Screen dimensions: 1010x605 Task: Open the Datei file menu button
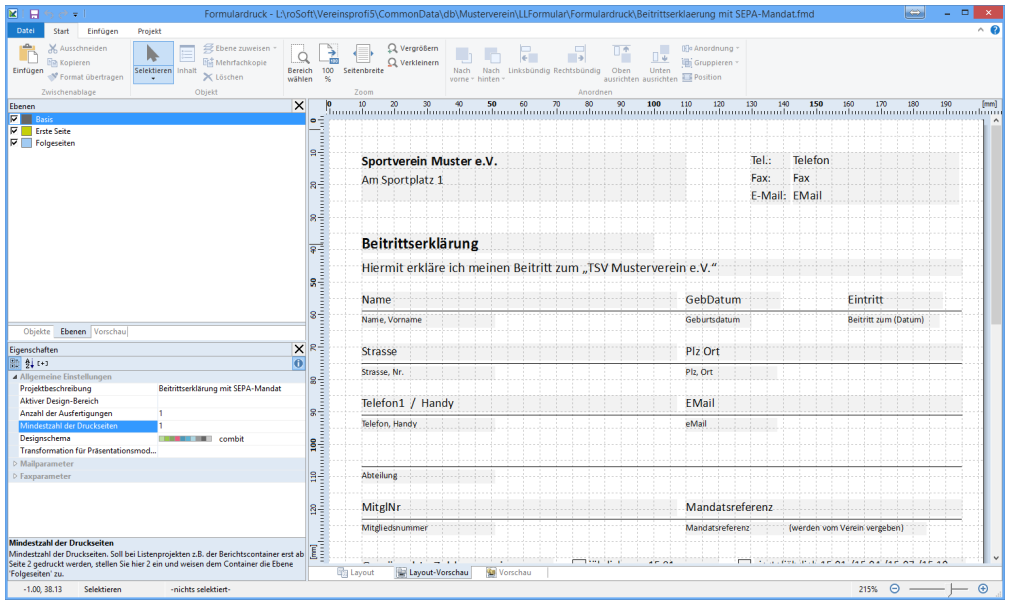(x=25, y=31)
